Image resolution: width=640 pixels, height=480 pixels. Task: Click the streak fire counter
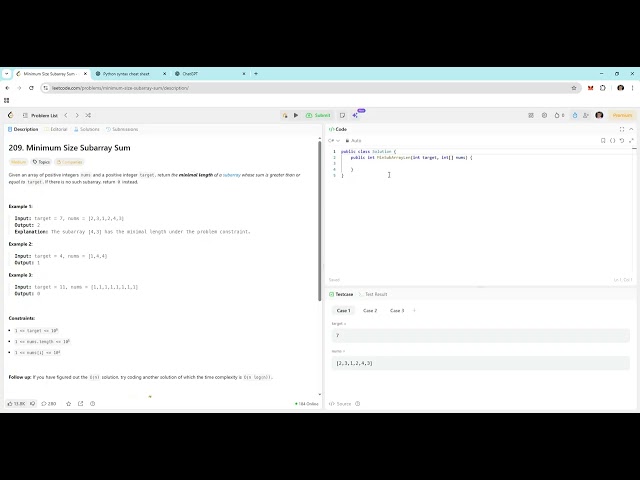[559, 116]
